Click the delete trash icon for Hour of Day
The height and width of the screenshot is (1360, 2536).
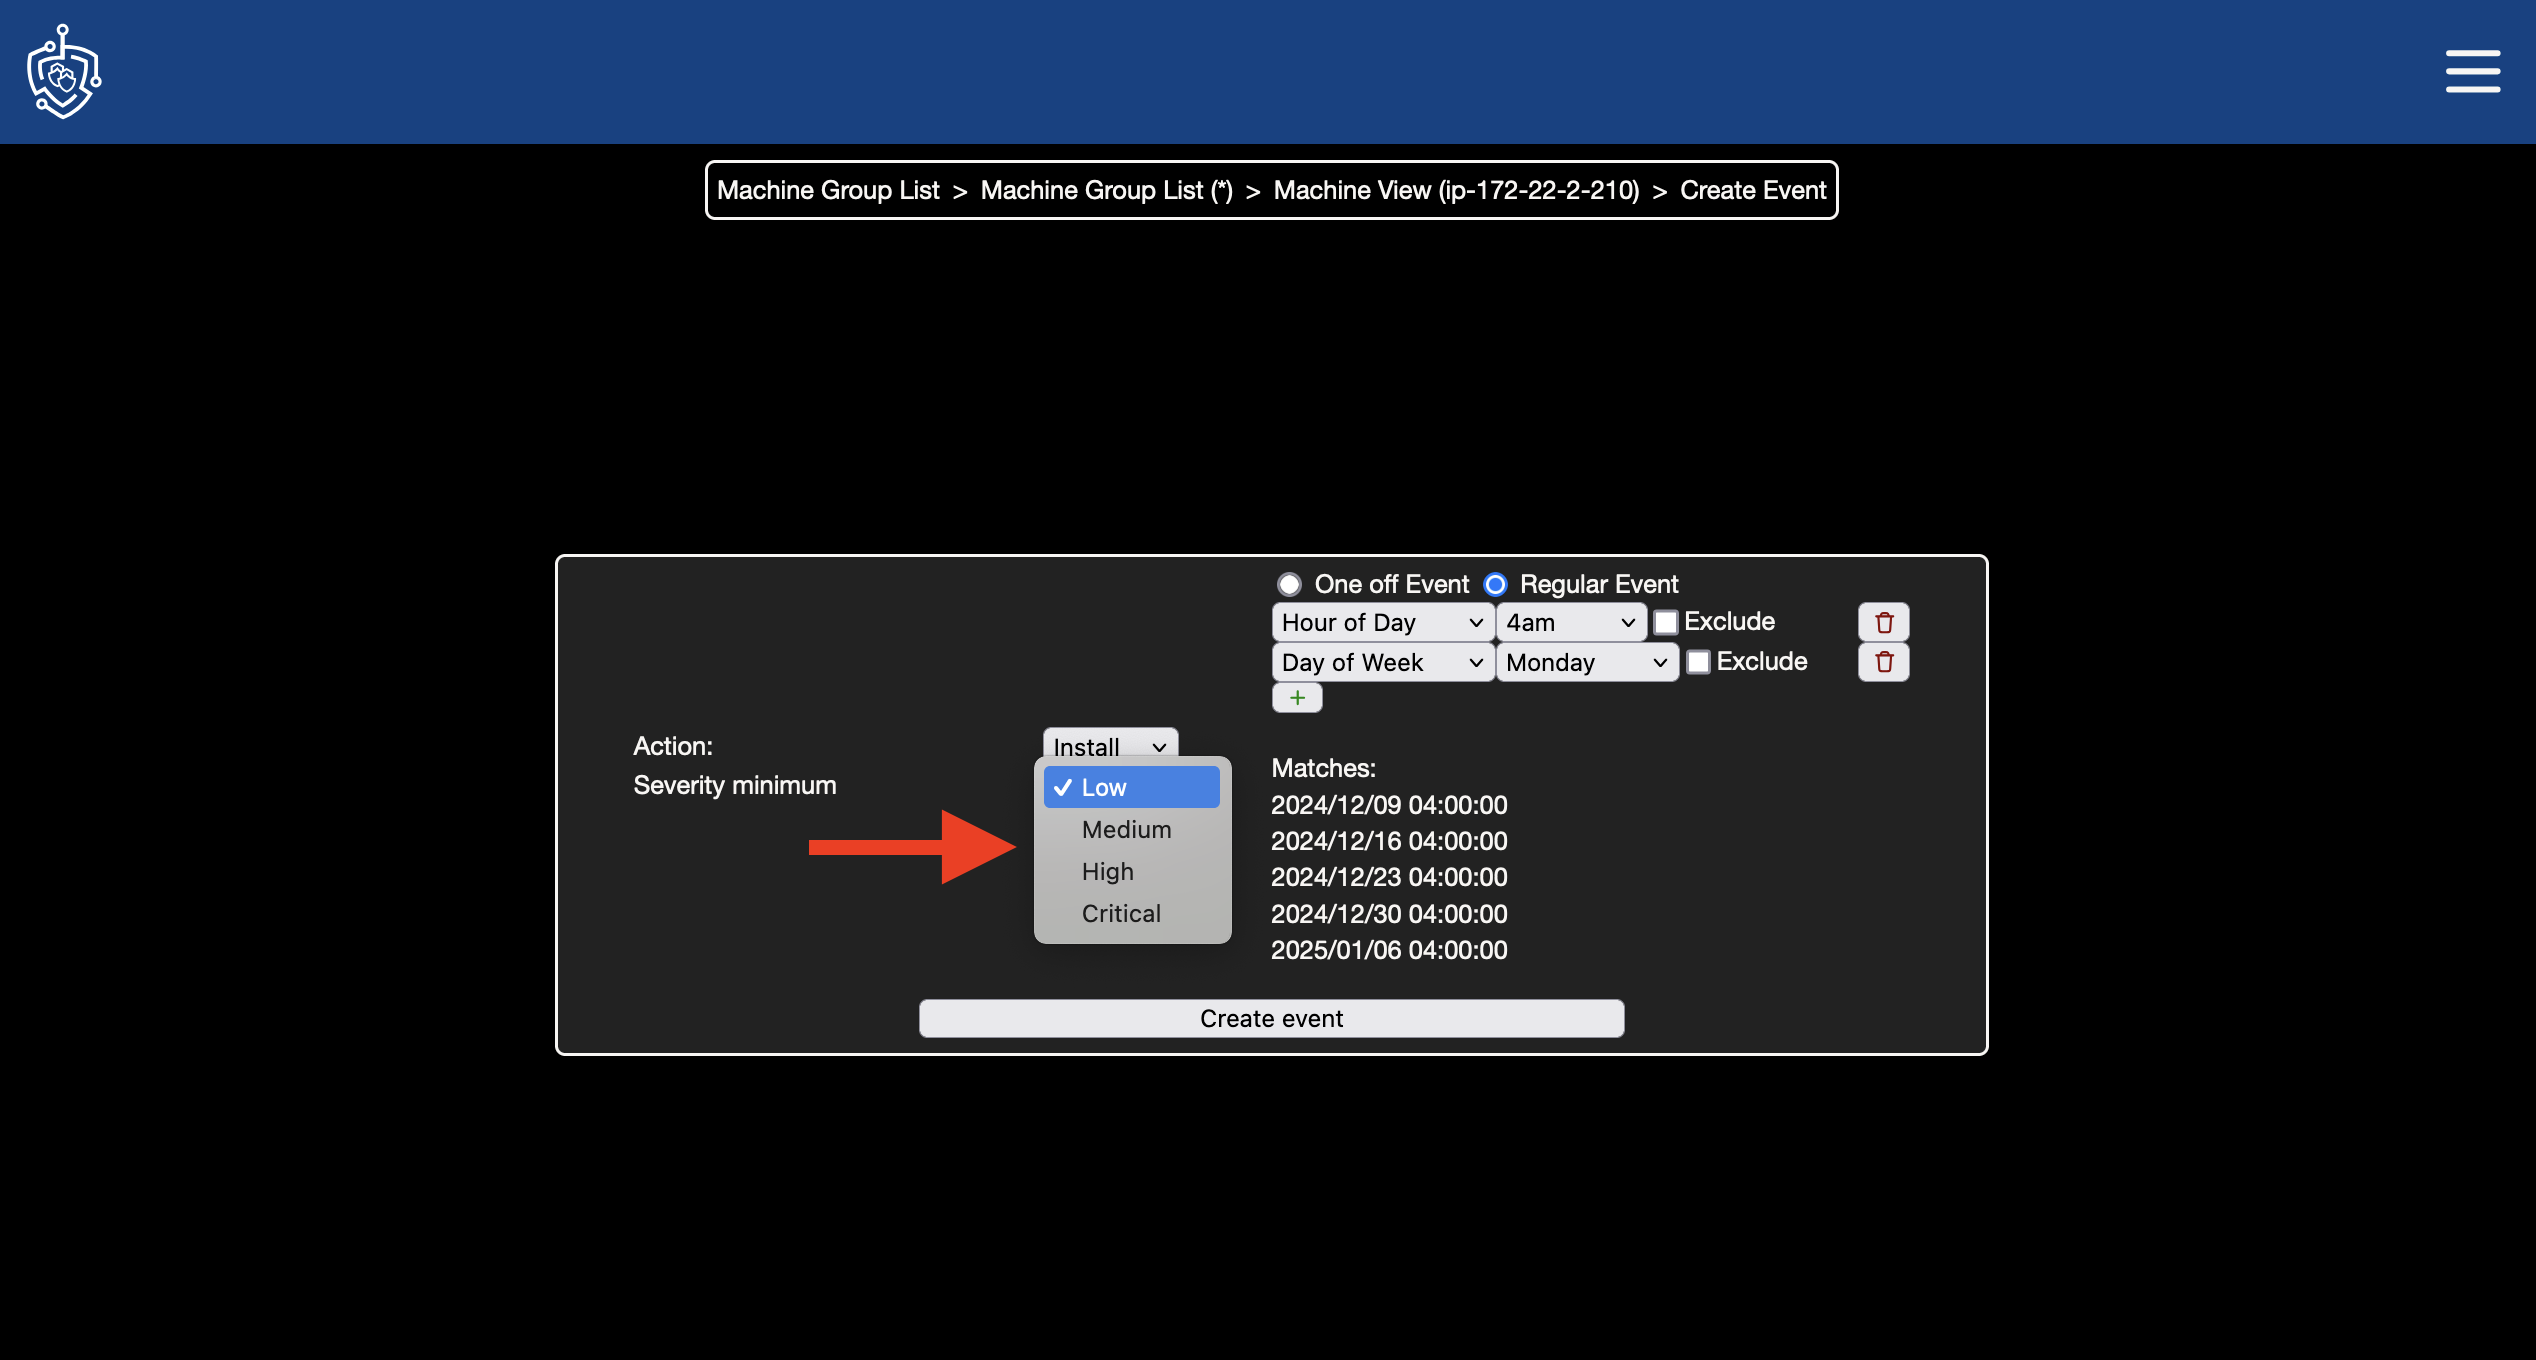1885,622
